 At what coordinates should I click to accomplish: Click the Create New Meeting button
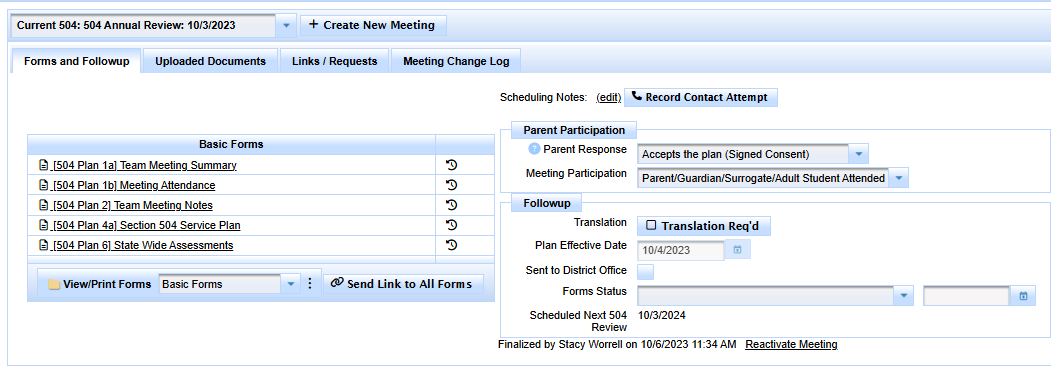(373, 25)
